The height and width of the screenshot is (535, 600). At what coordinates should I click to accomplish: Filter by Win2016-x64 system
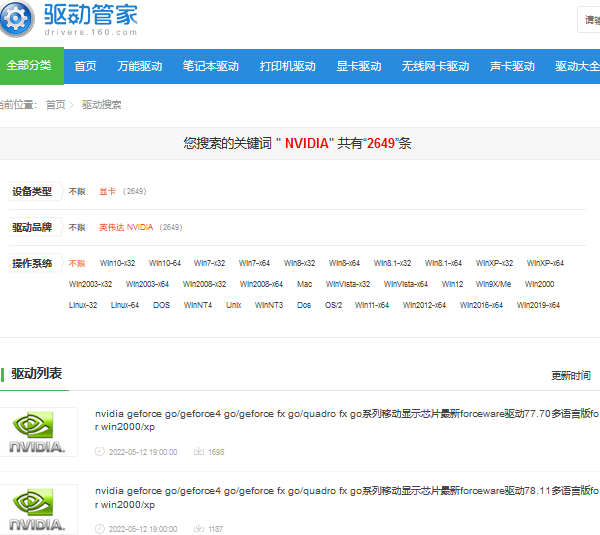point(481,305)
